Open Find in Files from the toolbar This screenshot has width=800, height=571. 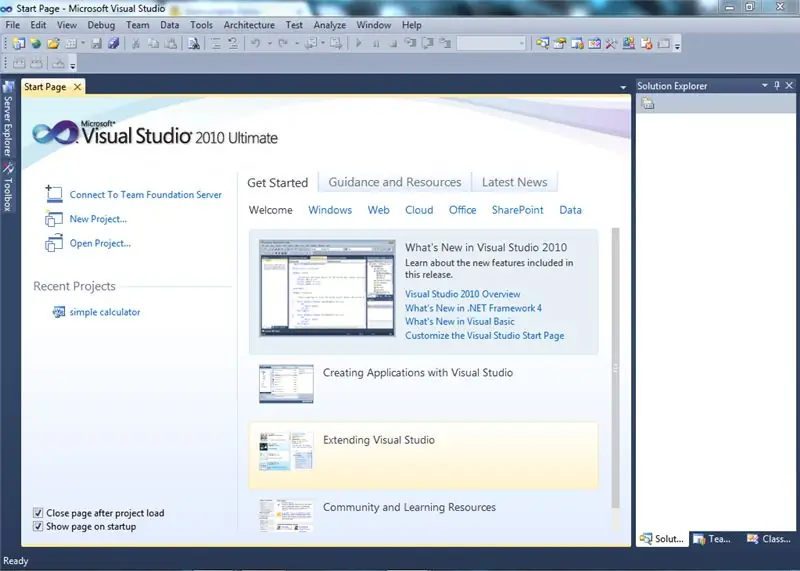194,44
